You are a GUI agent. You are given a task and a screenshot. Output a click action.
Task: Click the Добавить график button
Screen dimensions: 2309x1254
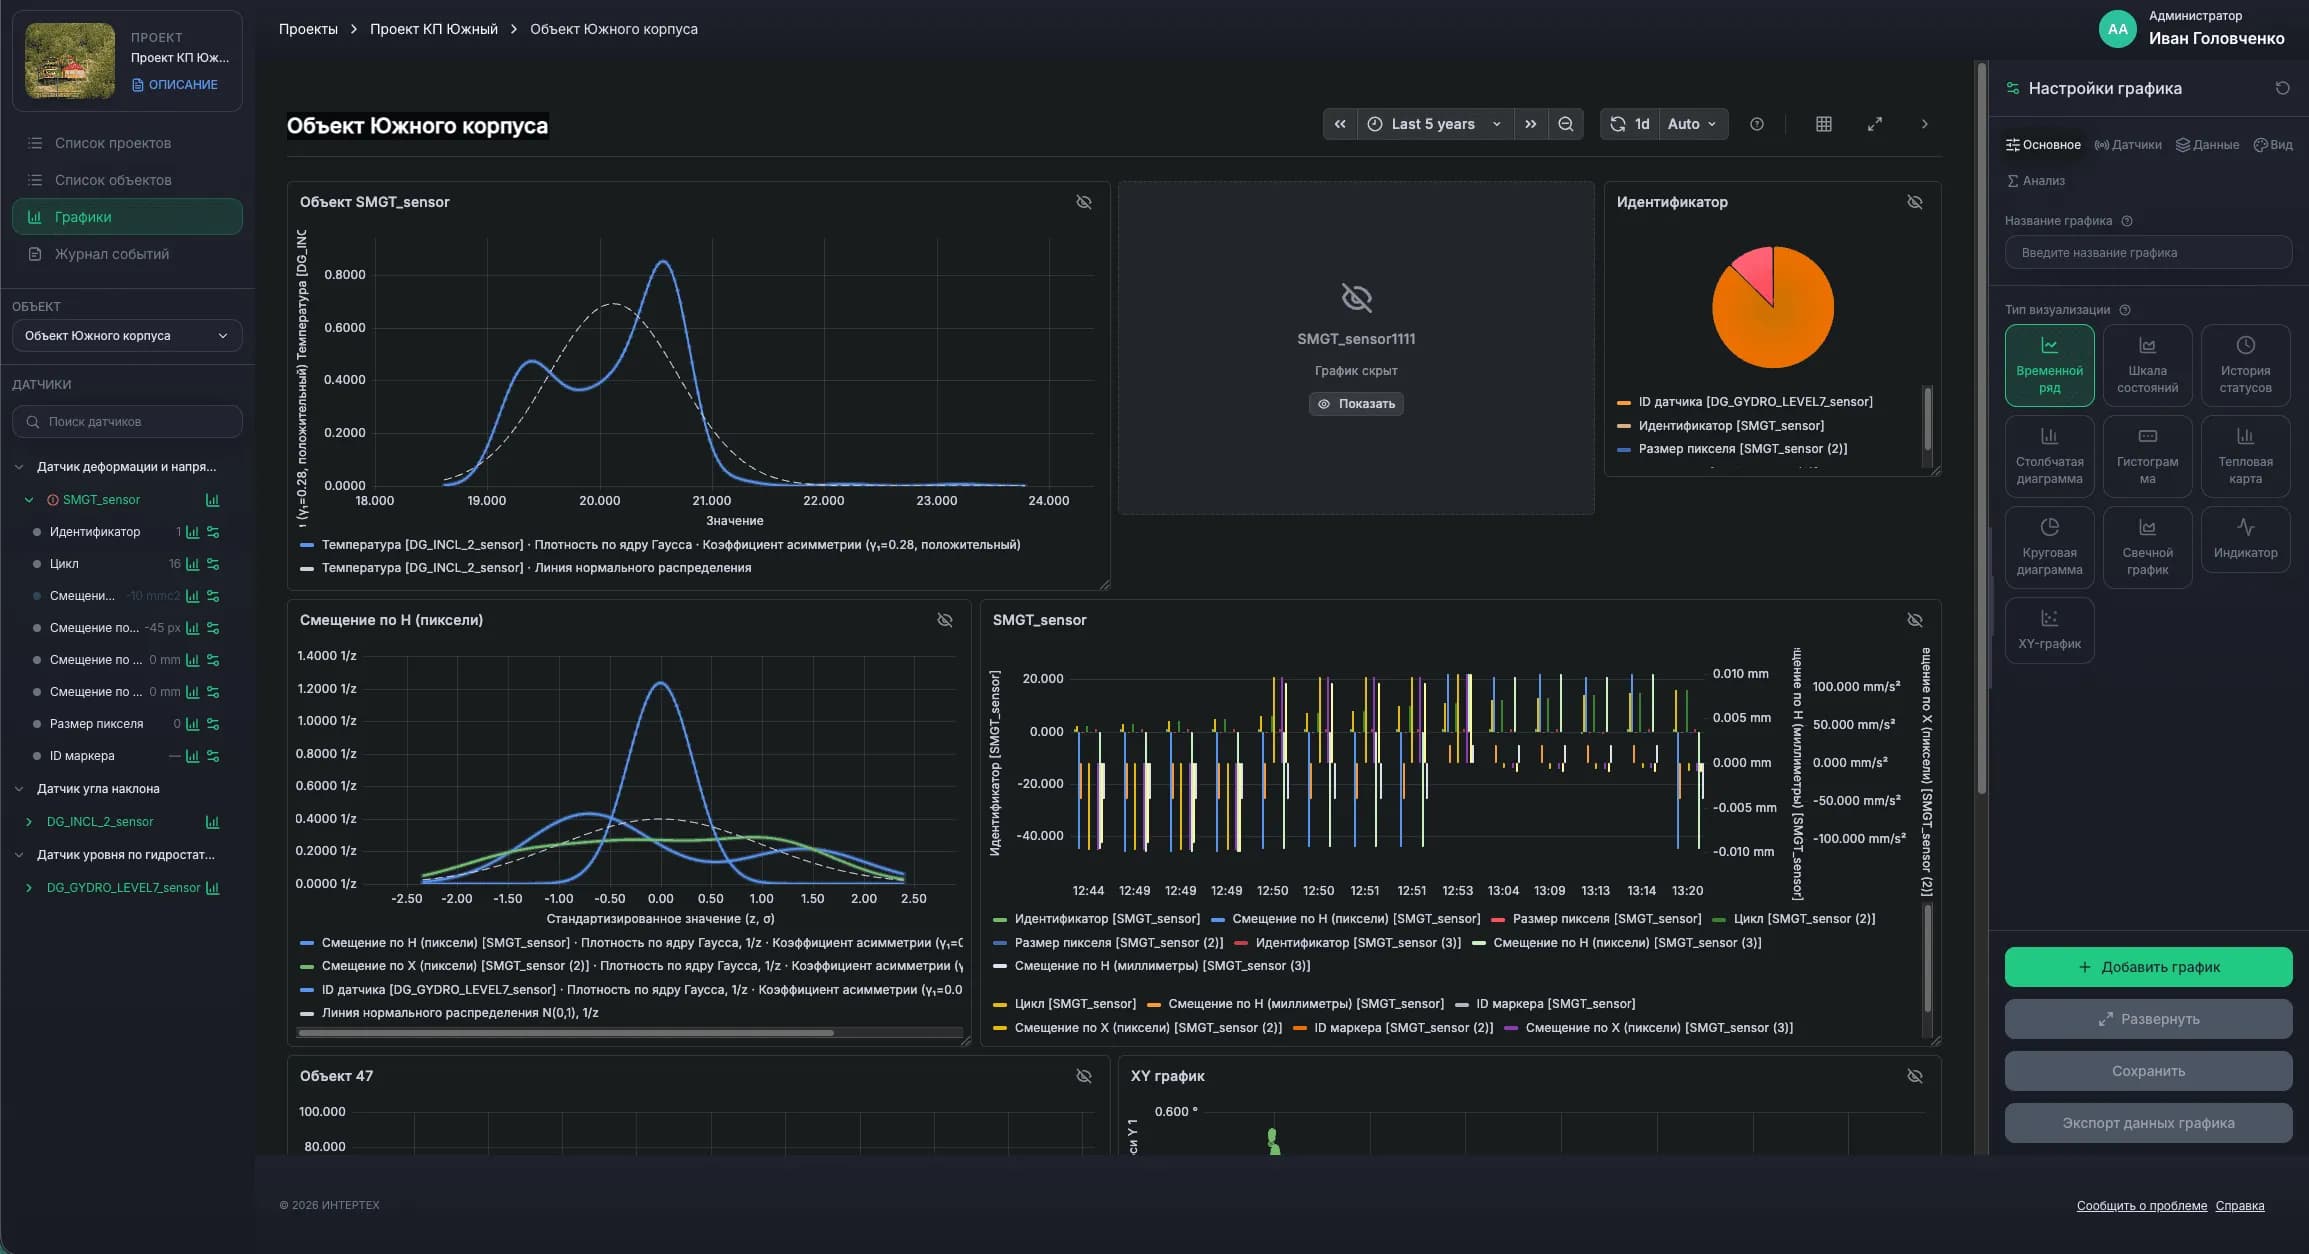[2148, 967]
